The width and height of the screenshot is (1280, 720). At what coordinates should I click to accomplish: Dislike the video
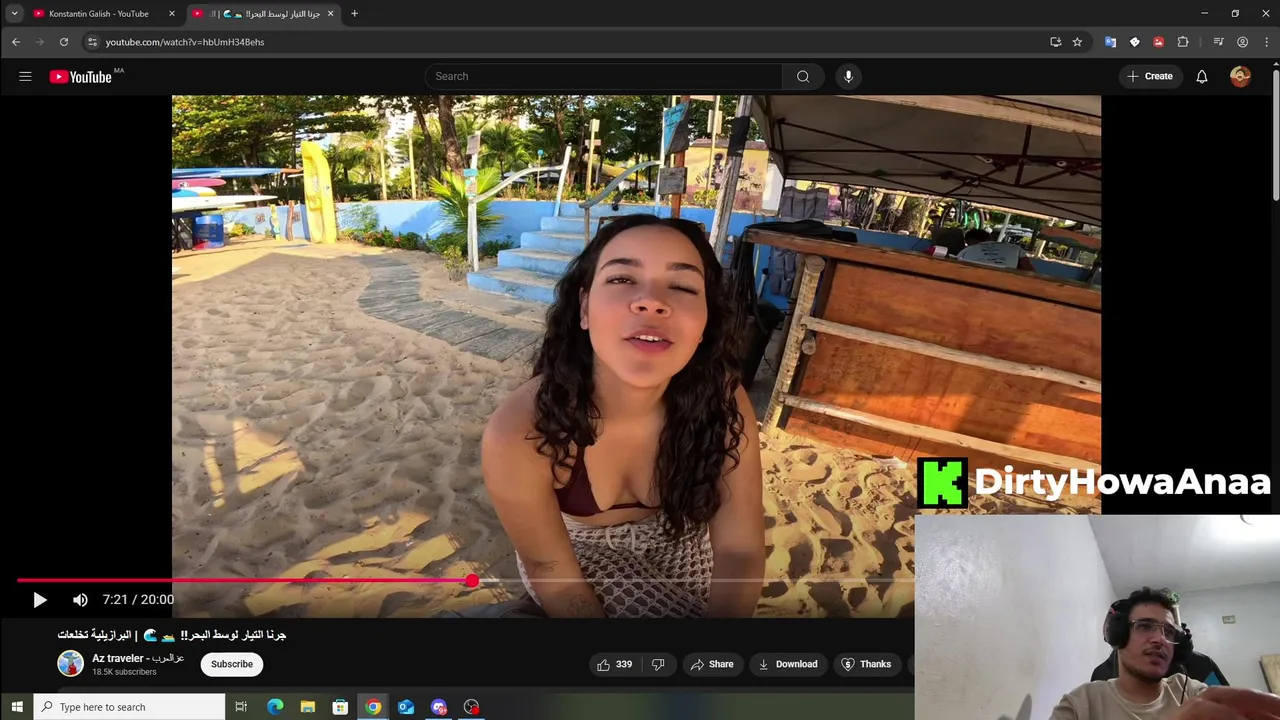point(658,664)
